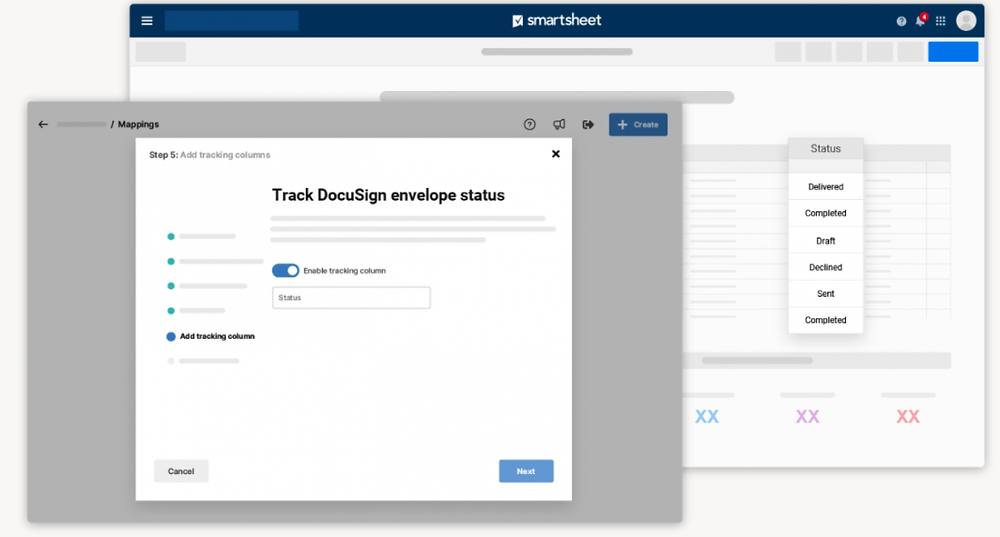Click the megaphone announcements icon
Screen dimensions: 1000x537
[559, 124]
